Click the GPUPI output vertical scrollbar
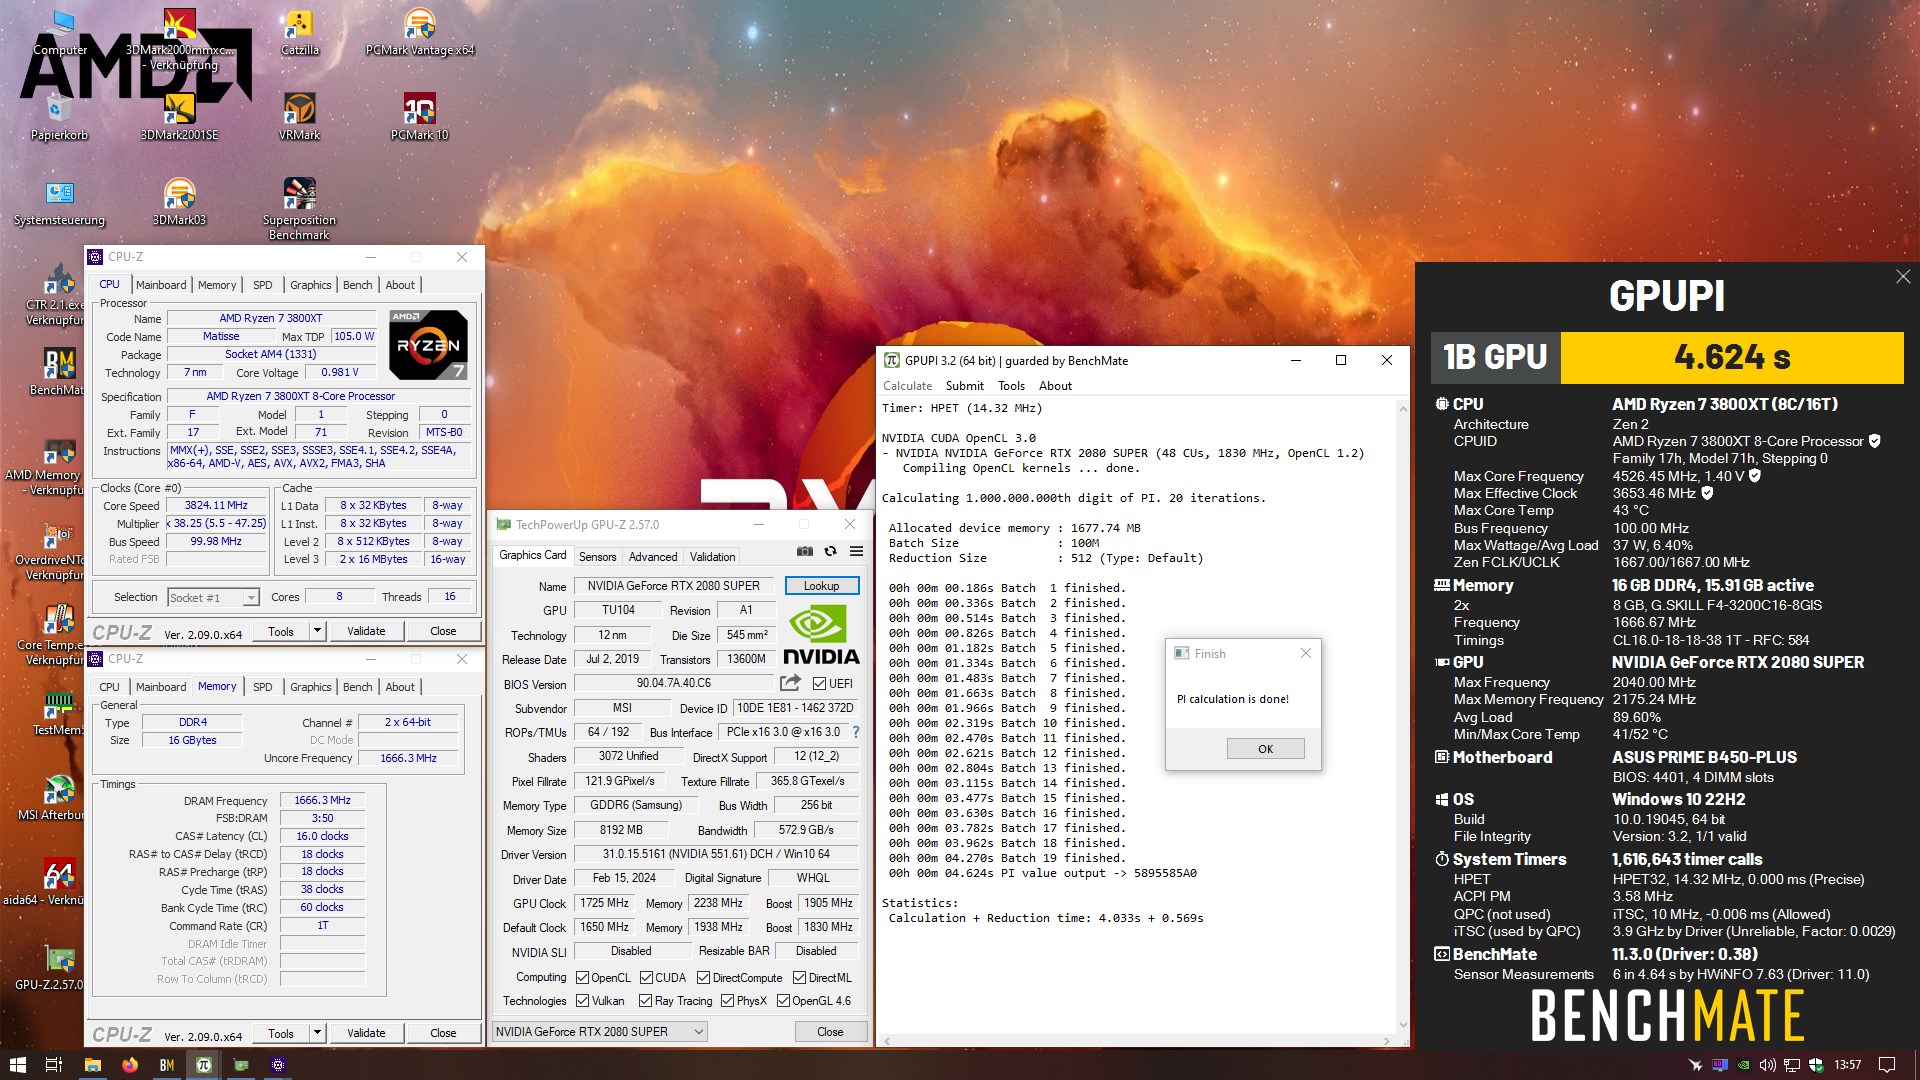1920x1080 pixels. pos(1403,716)
